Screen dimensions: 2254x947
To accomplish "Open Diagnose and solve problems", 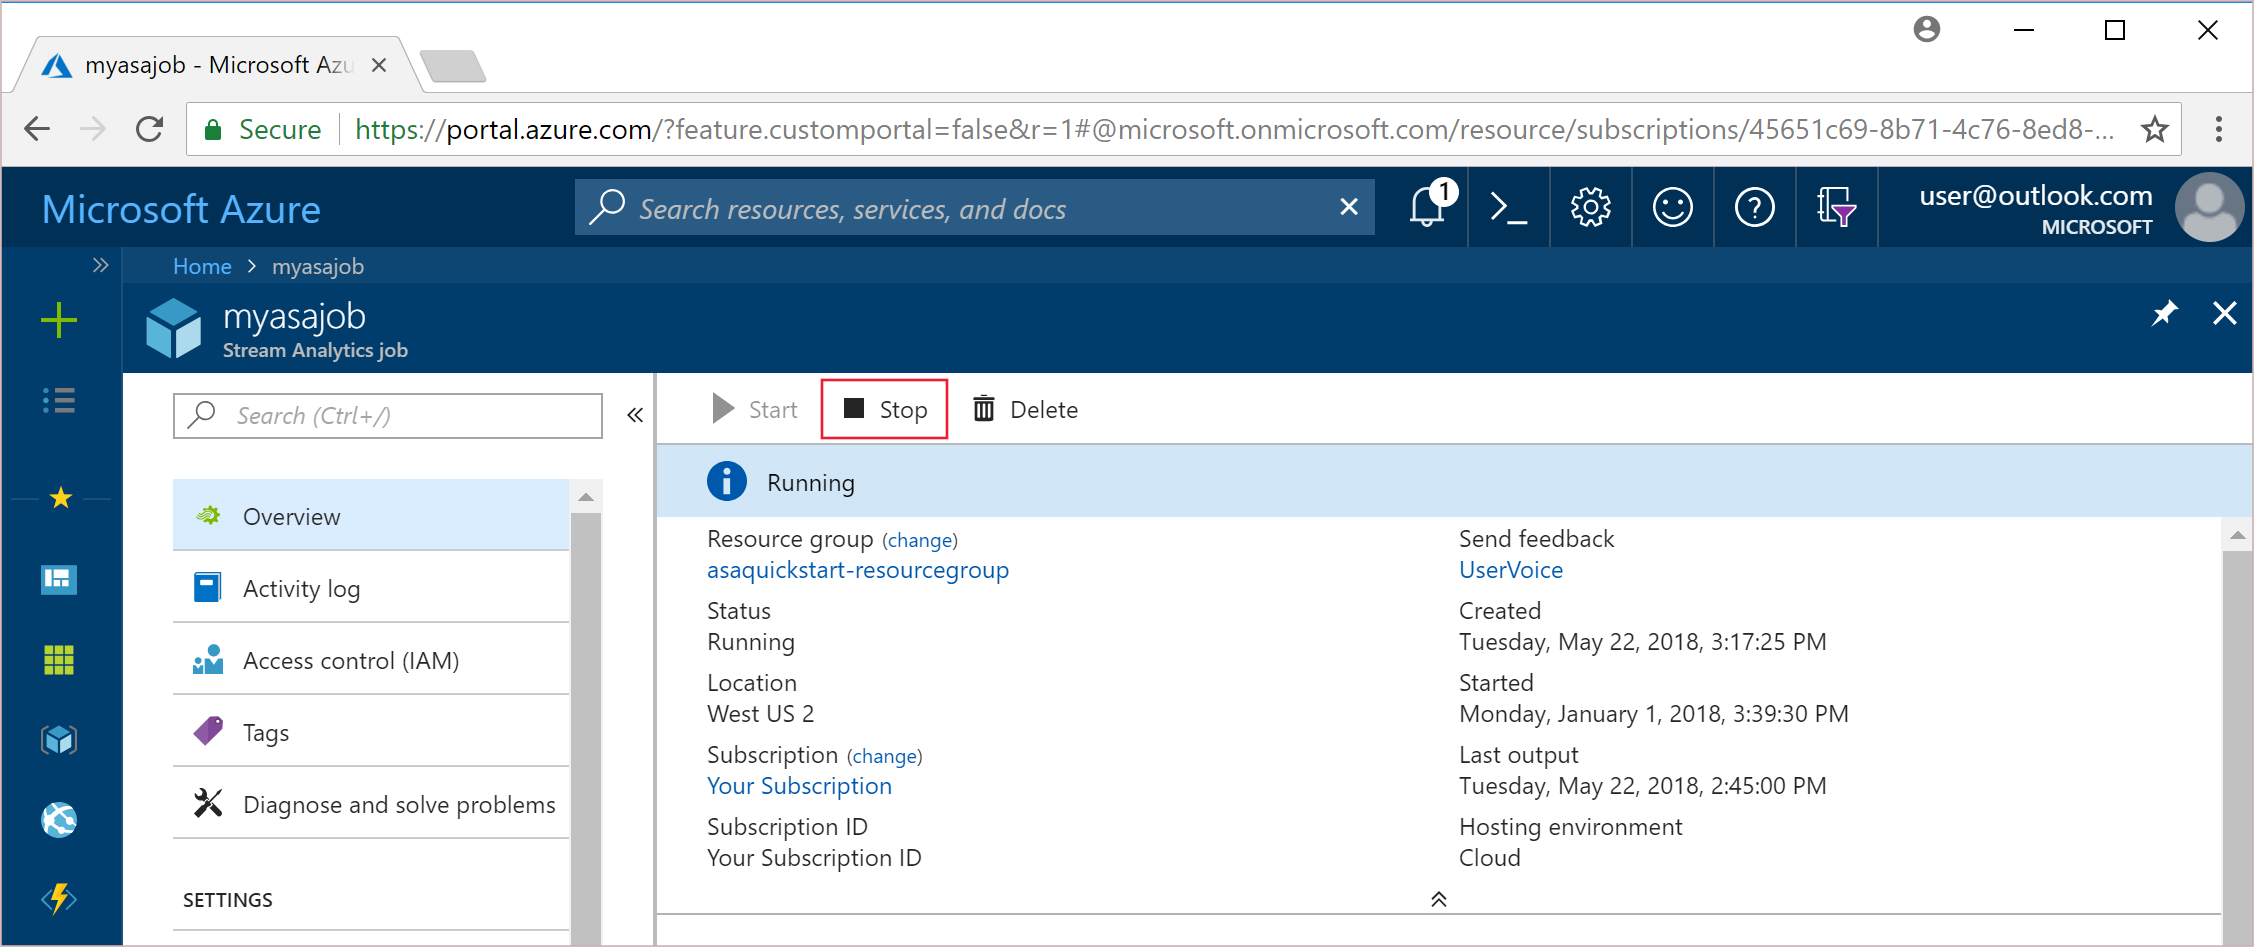I will coord(371,804).
